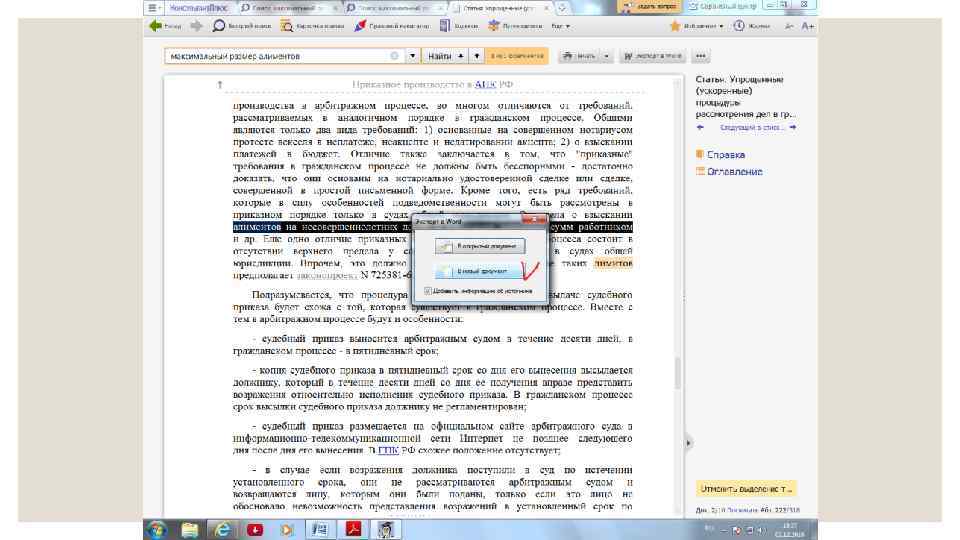Screen dimensions: 960x540
Task: Open the Adobe Reader taskbar icon
Action: click(x=353, y=530)
